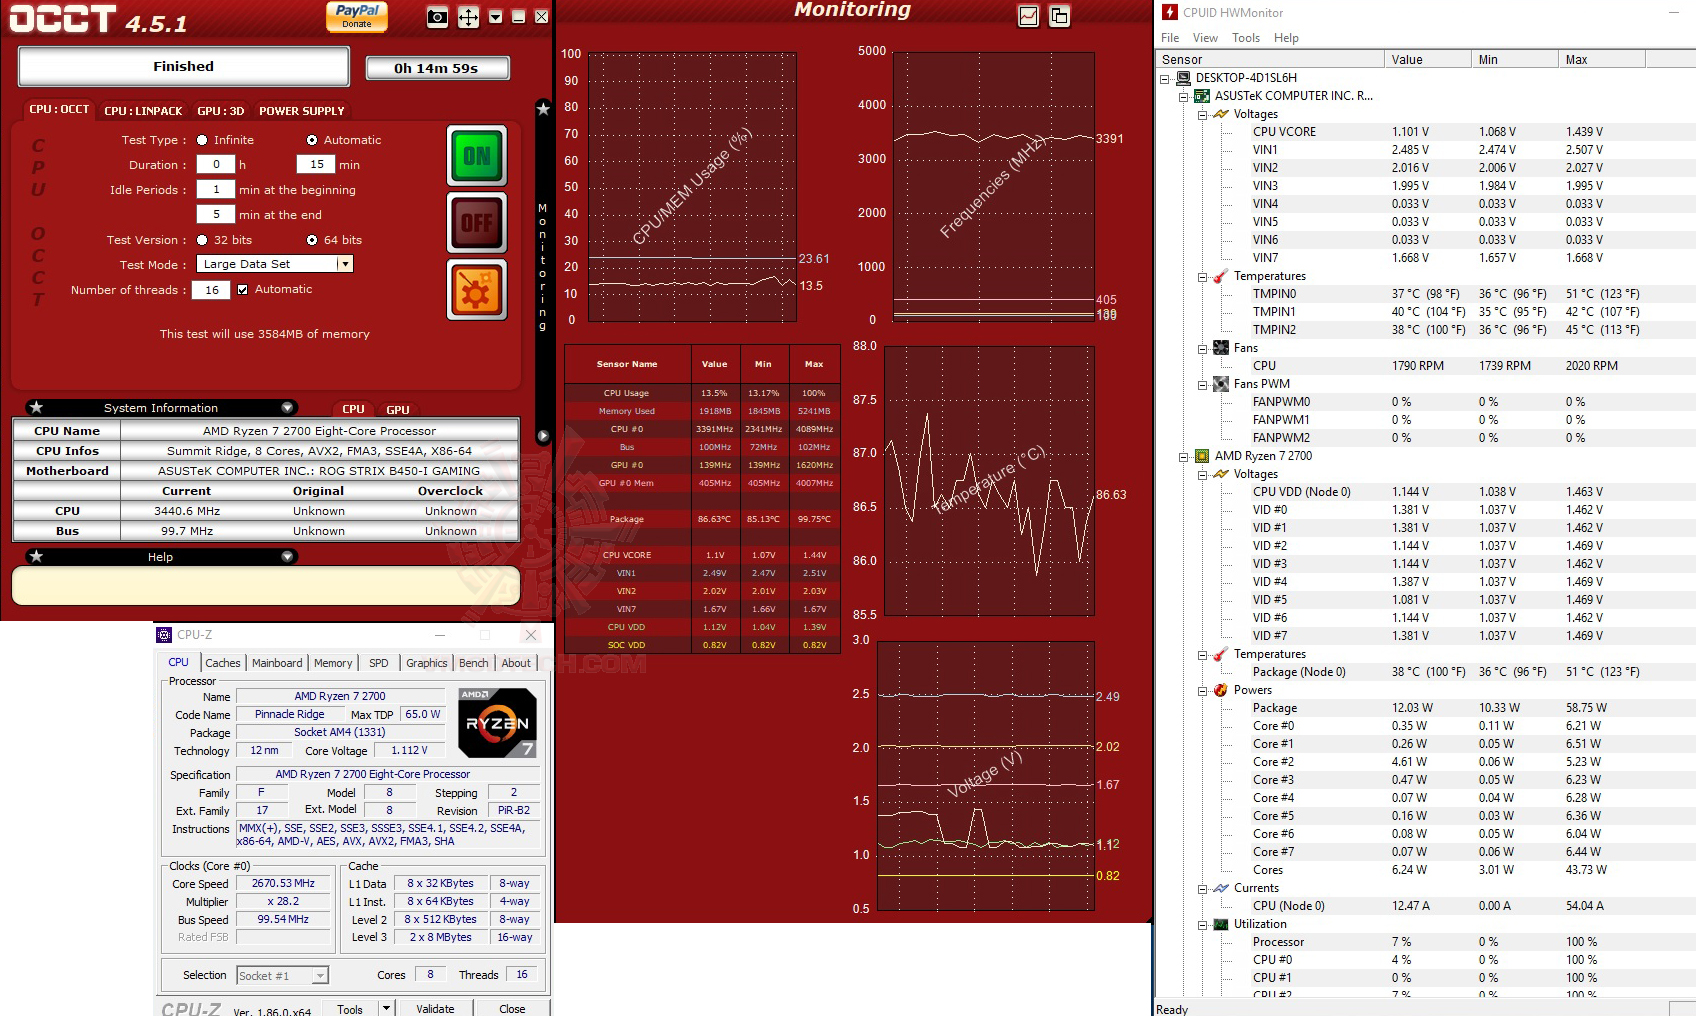Open the POWER SUPPLY tab
The width and height of the screenshot is (1696, 1016).
(x=302, y=111)
